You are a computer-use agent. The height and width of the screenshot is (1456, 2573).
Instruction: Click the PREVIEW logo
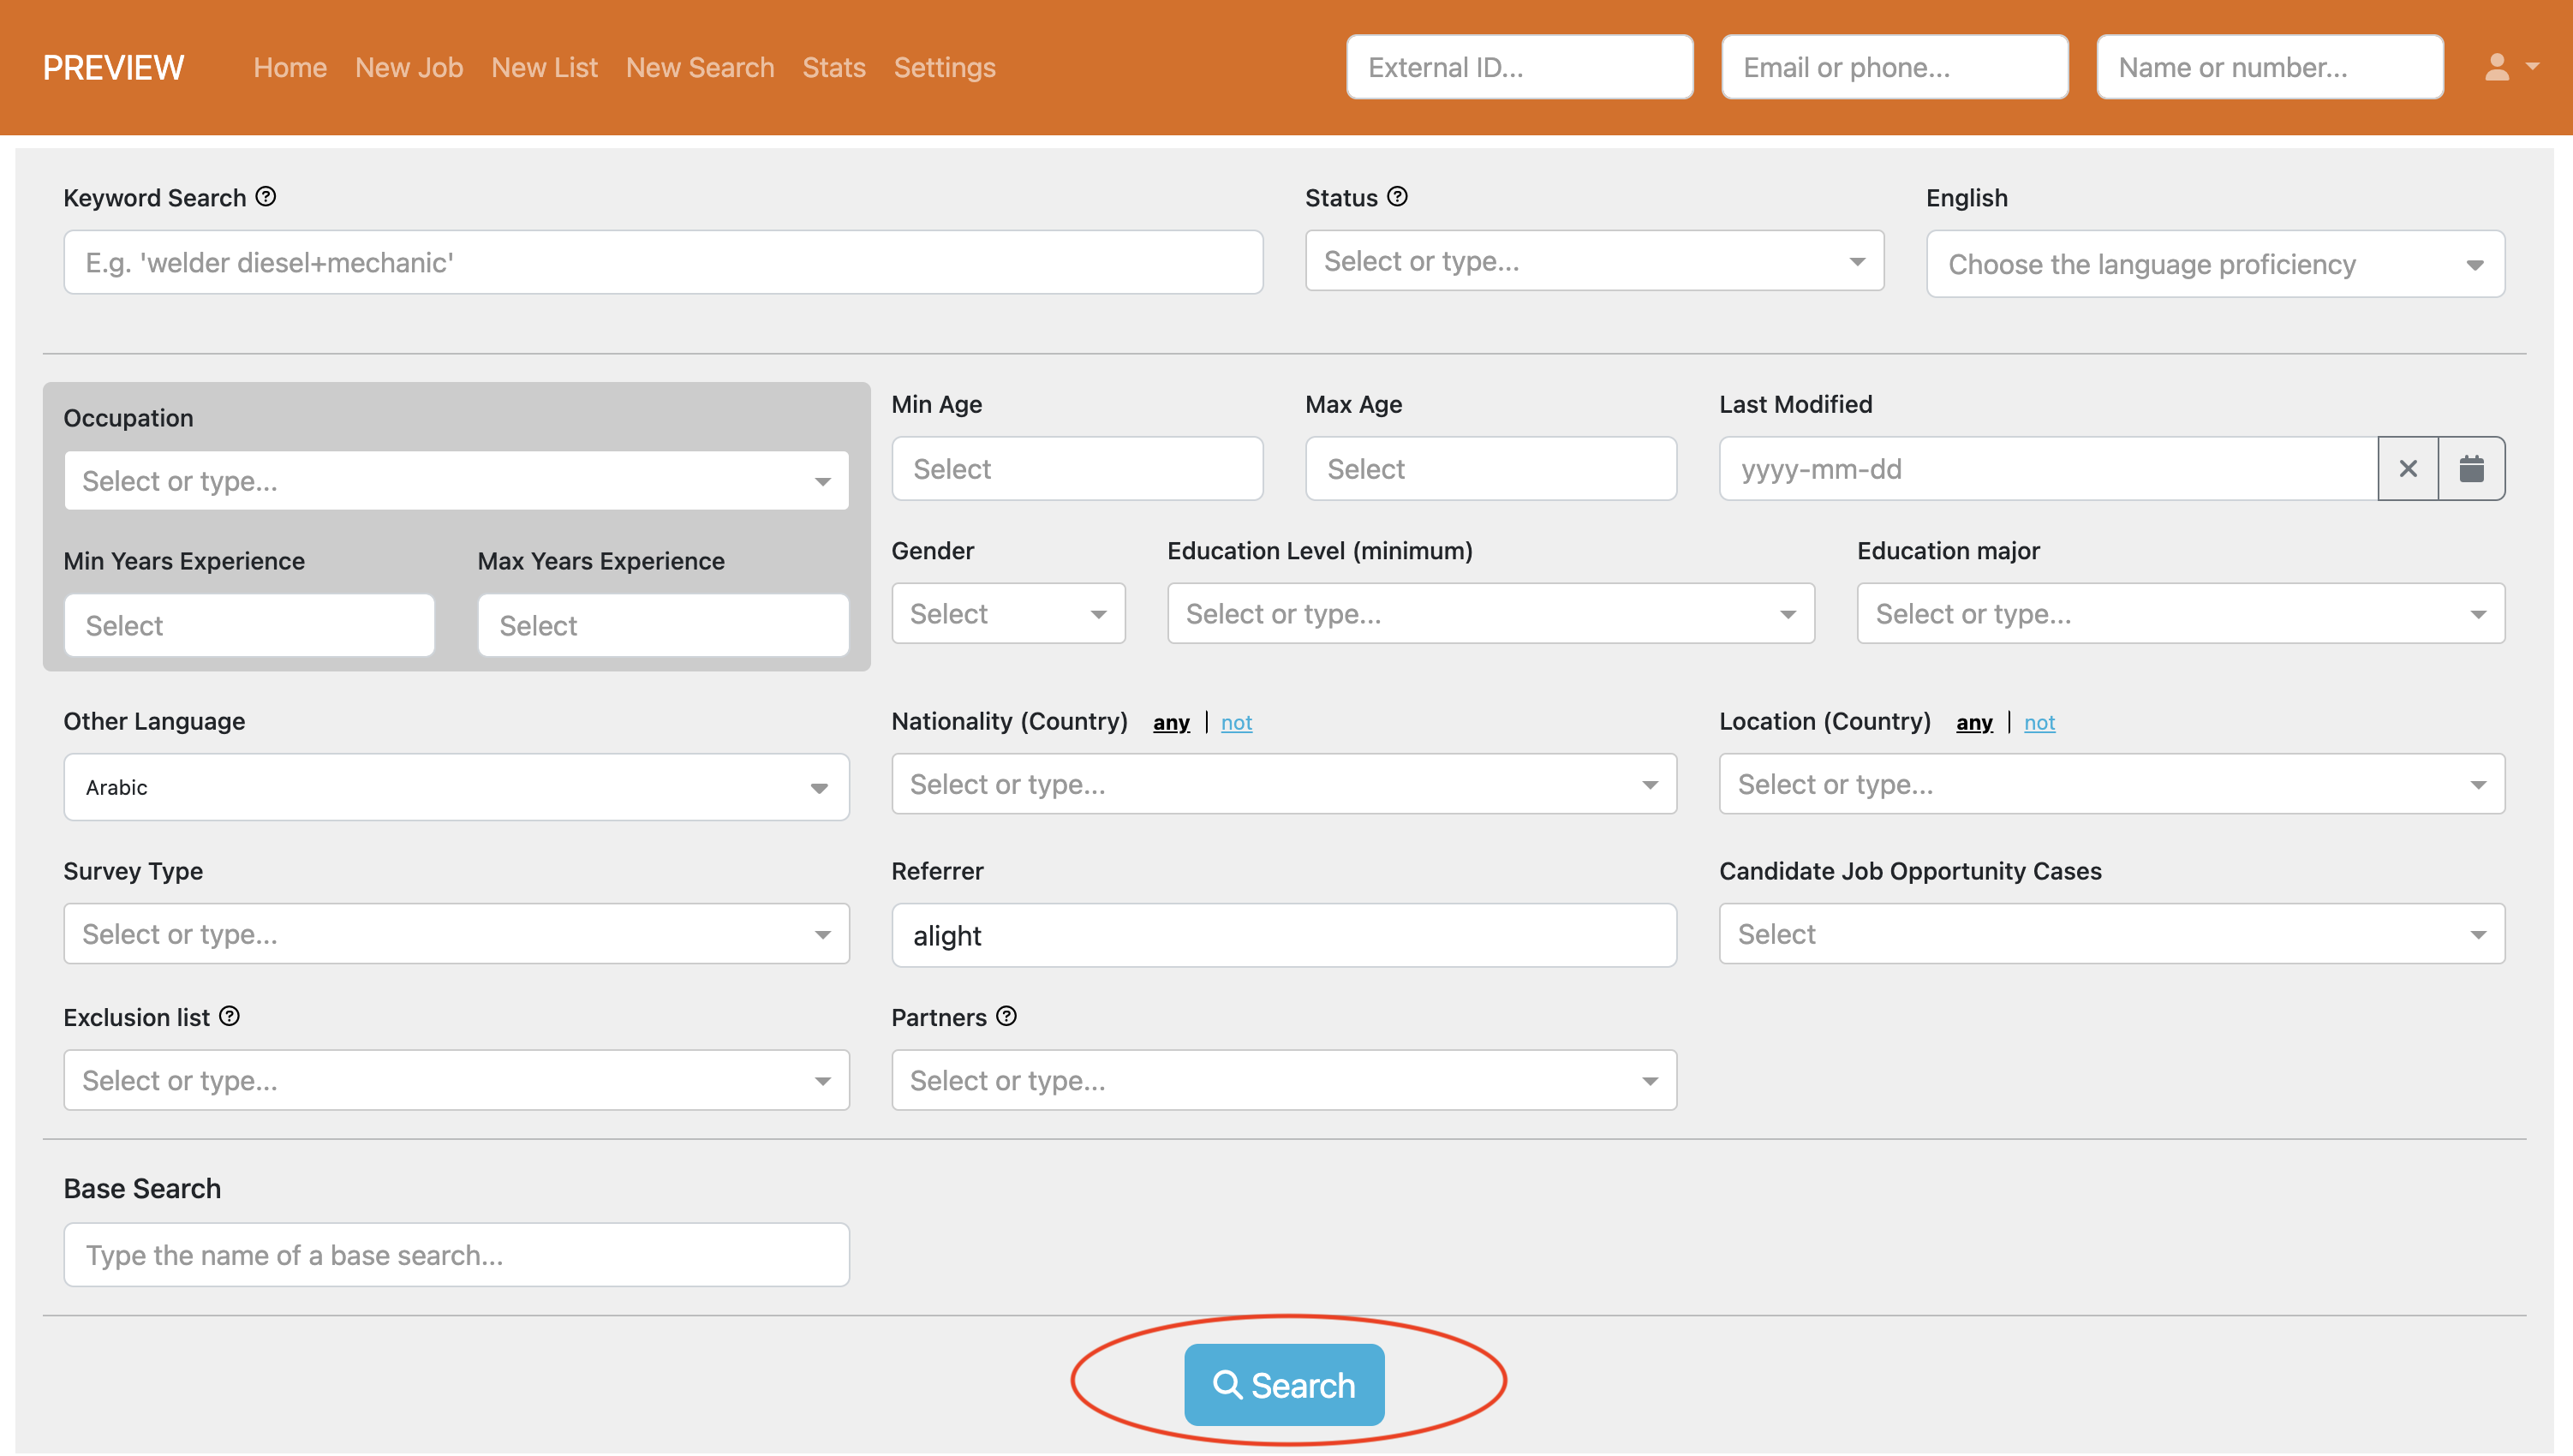(x=113, y=67)
